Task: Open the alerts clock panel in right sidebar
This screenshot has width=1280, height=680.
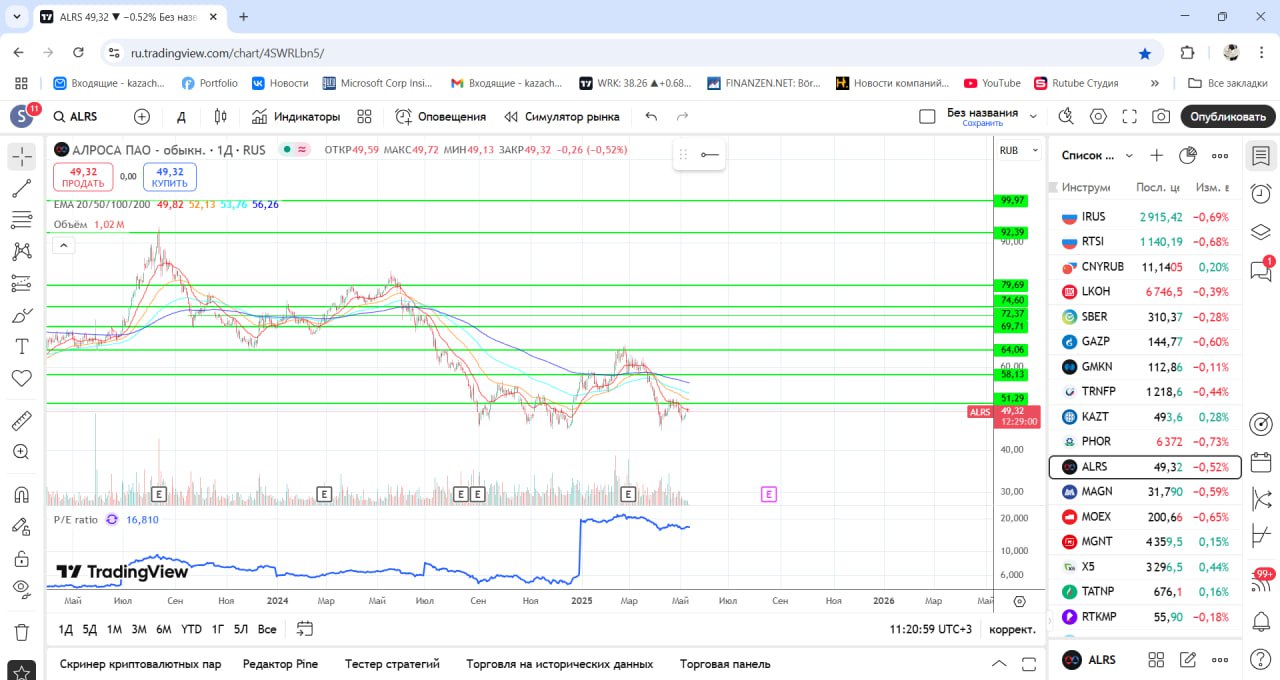Action: coord(1260,194)
